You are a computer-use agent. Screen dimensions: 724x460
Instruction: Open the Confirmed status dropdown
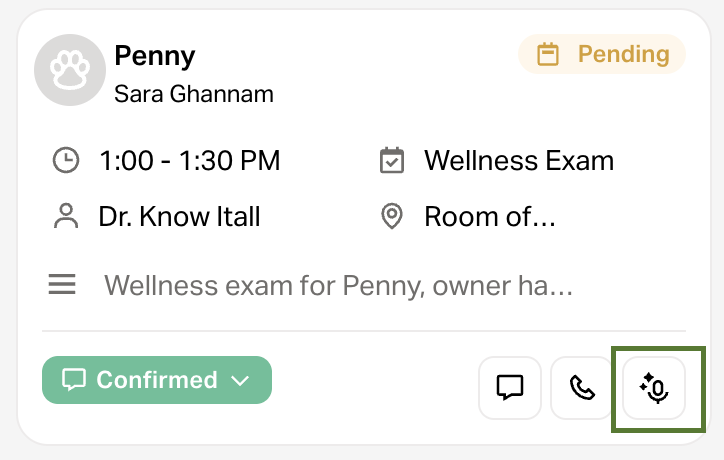click(x=157, y=380)
